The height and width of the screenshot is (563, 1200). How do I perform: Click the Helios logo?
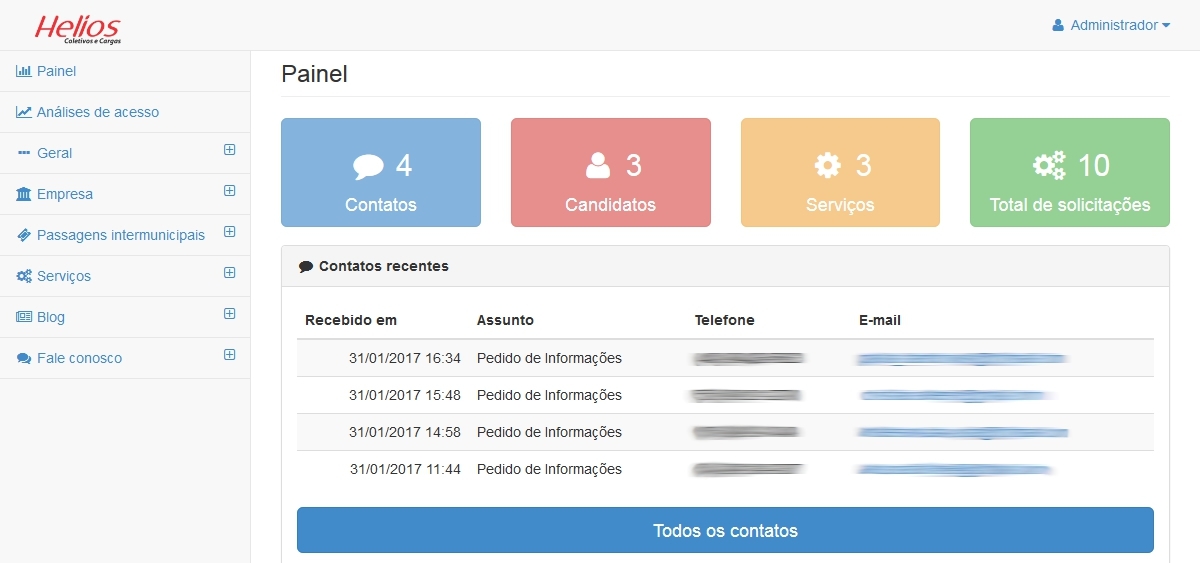pos(78,29)
